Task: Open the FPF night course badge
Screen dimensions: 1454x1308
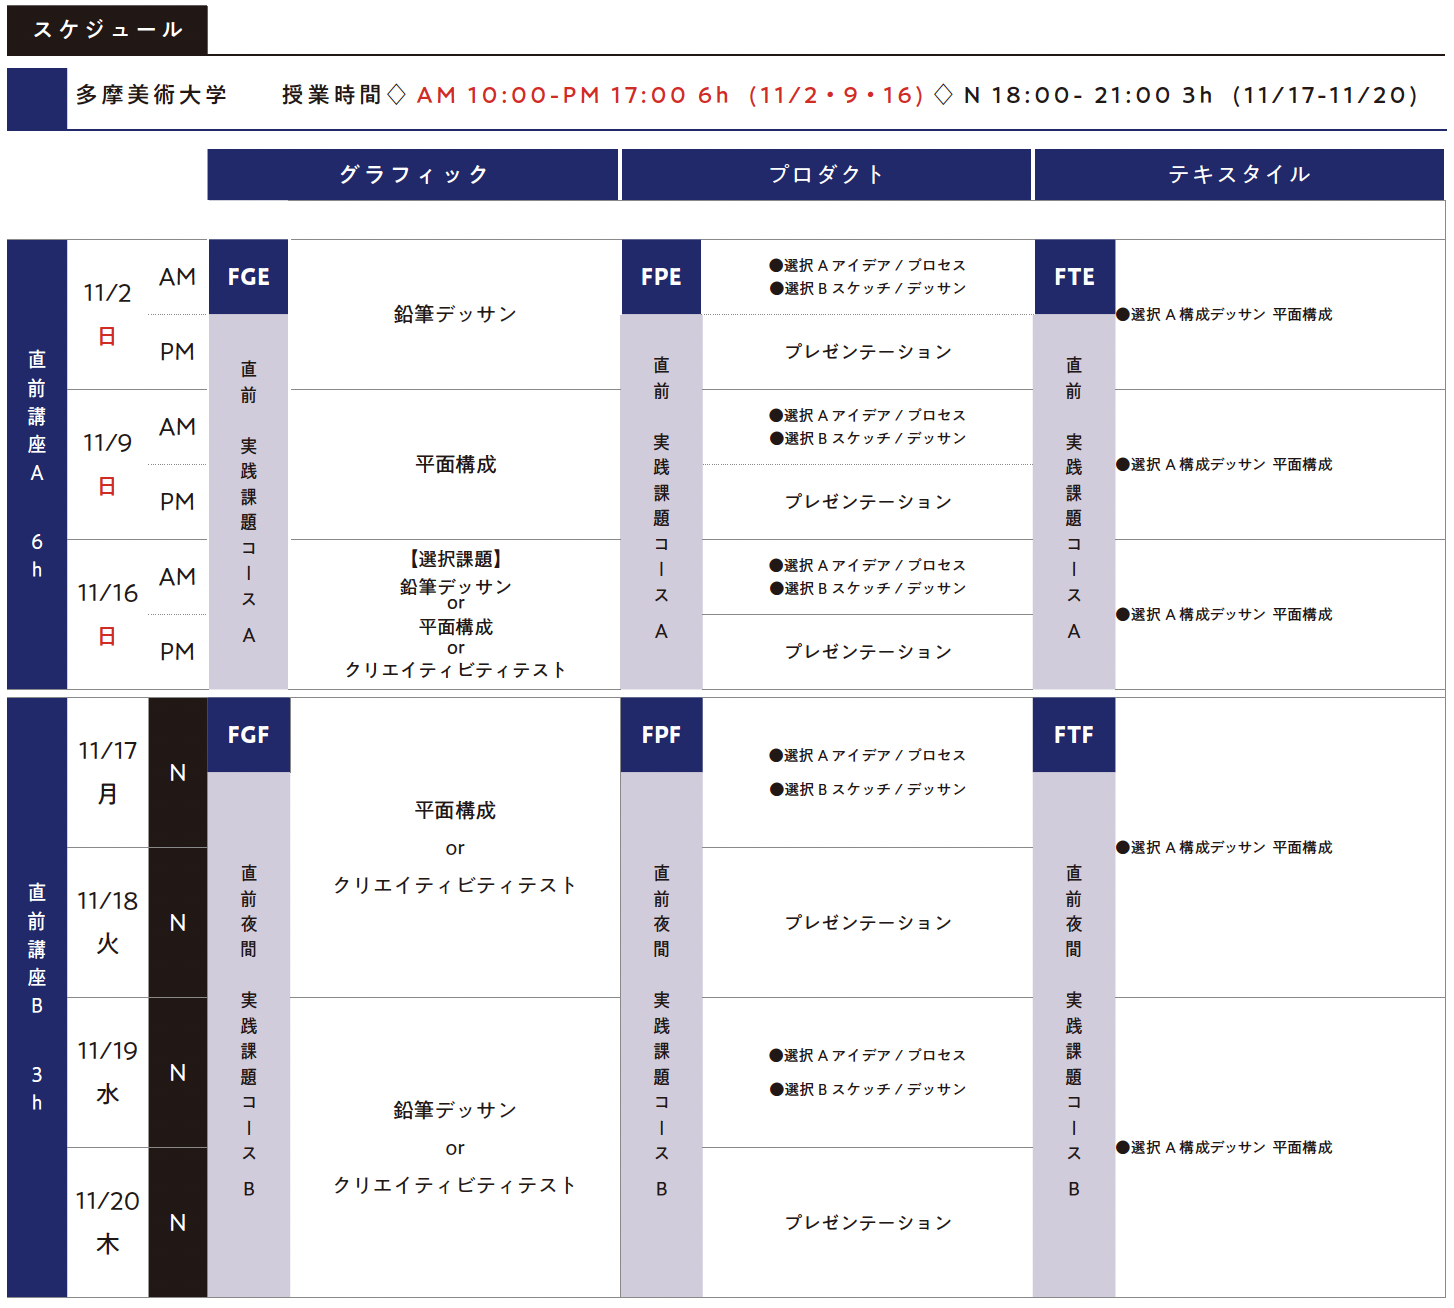Action: (x=661, y=735)
